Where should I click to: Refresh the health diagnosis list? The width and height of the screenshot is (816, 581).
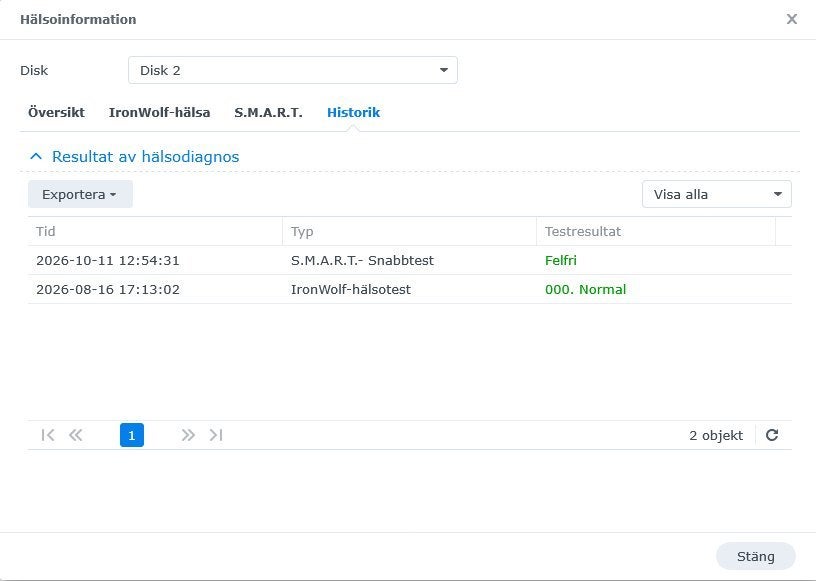point(772,435)
